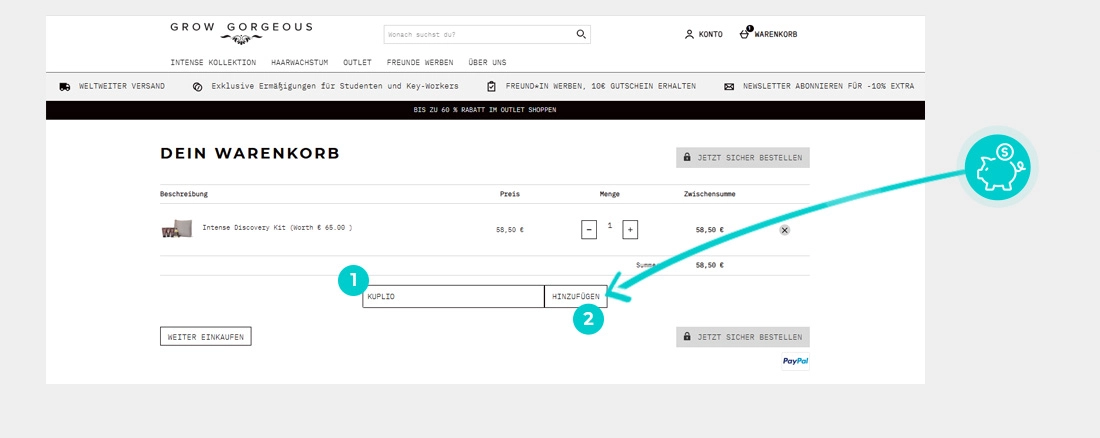Remove Intense Discovery Kit with X icon
Image resolution: width=1100 pixels, height=438 pixels.
tap(784, 230)
